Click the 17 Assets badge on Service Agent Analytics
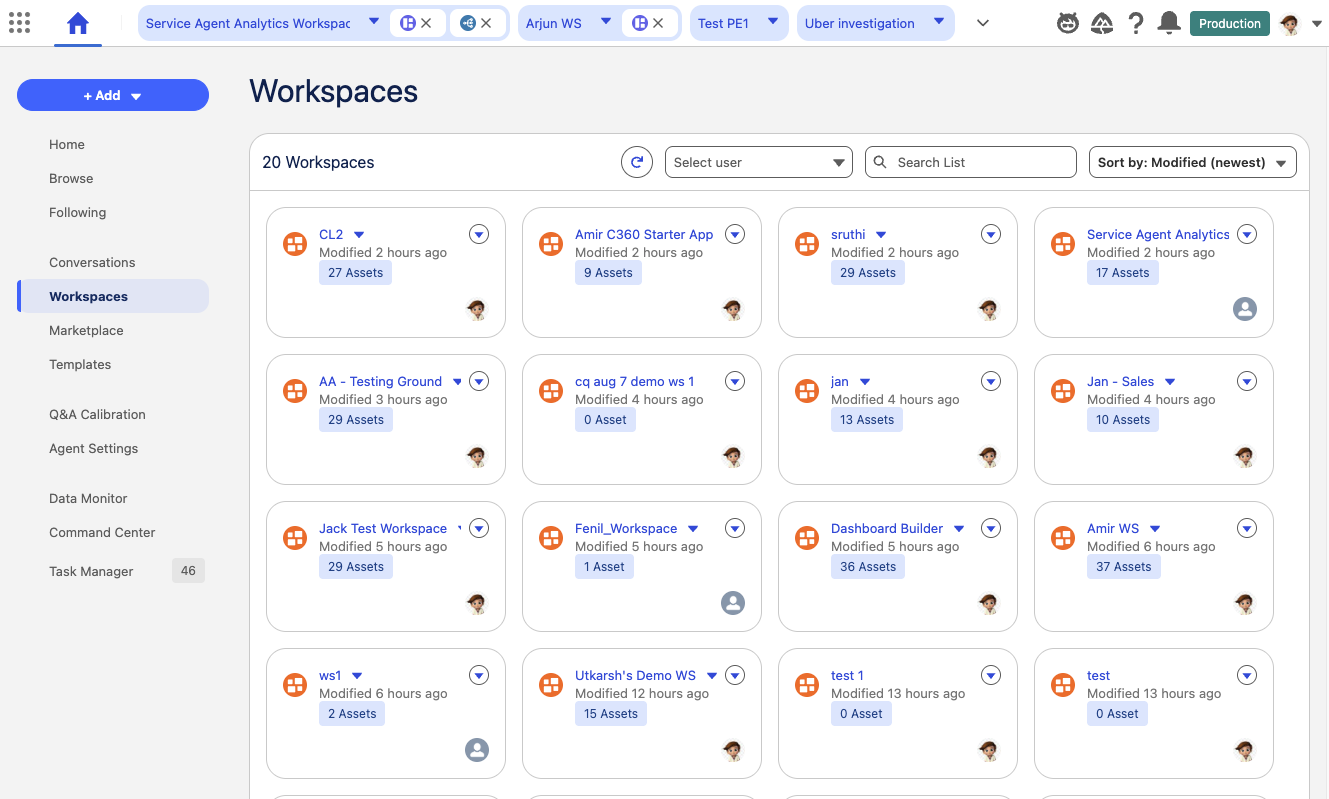The image size is (1329, 799). pos(1123,272)
